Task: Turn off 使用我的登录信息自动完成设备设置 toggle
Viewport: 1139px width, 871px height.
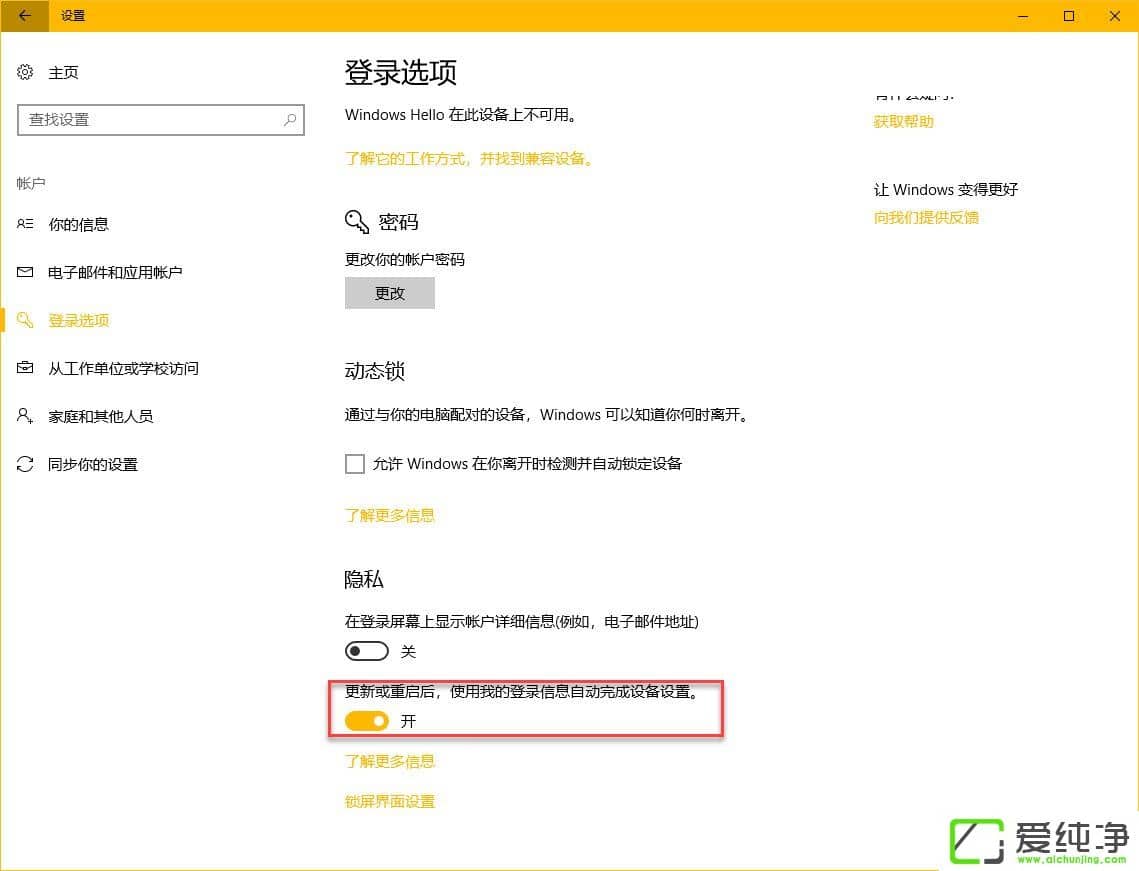Action: [x=366, y=721]
